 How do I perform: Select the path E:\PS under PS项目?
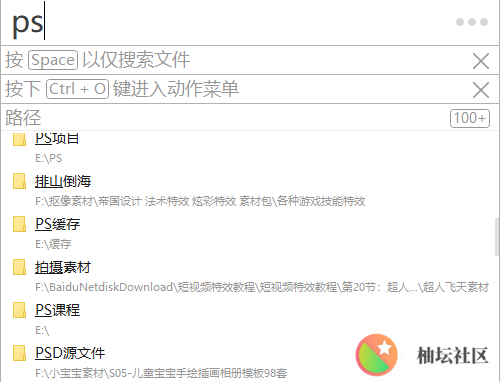coord(49,158)
